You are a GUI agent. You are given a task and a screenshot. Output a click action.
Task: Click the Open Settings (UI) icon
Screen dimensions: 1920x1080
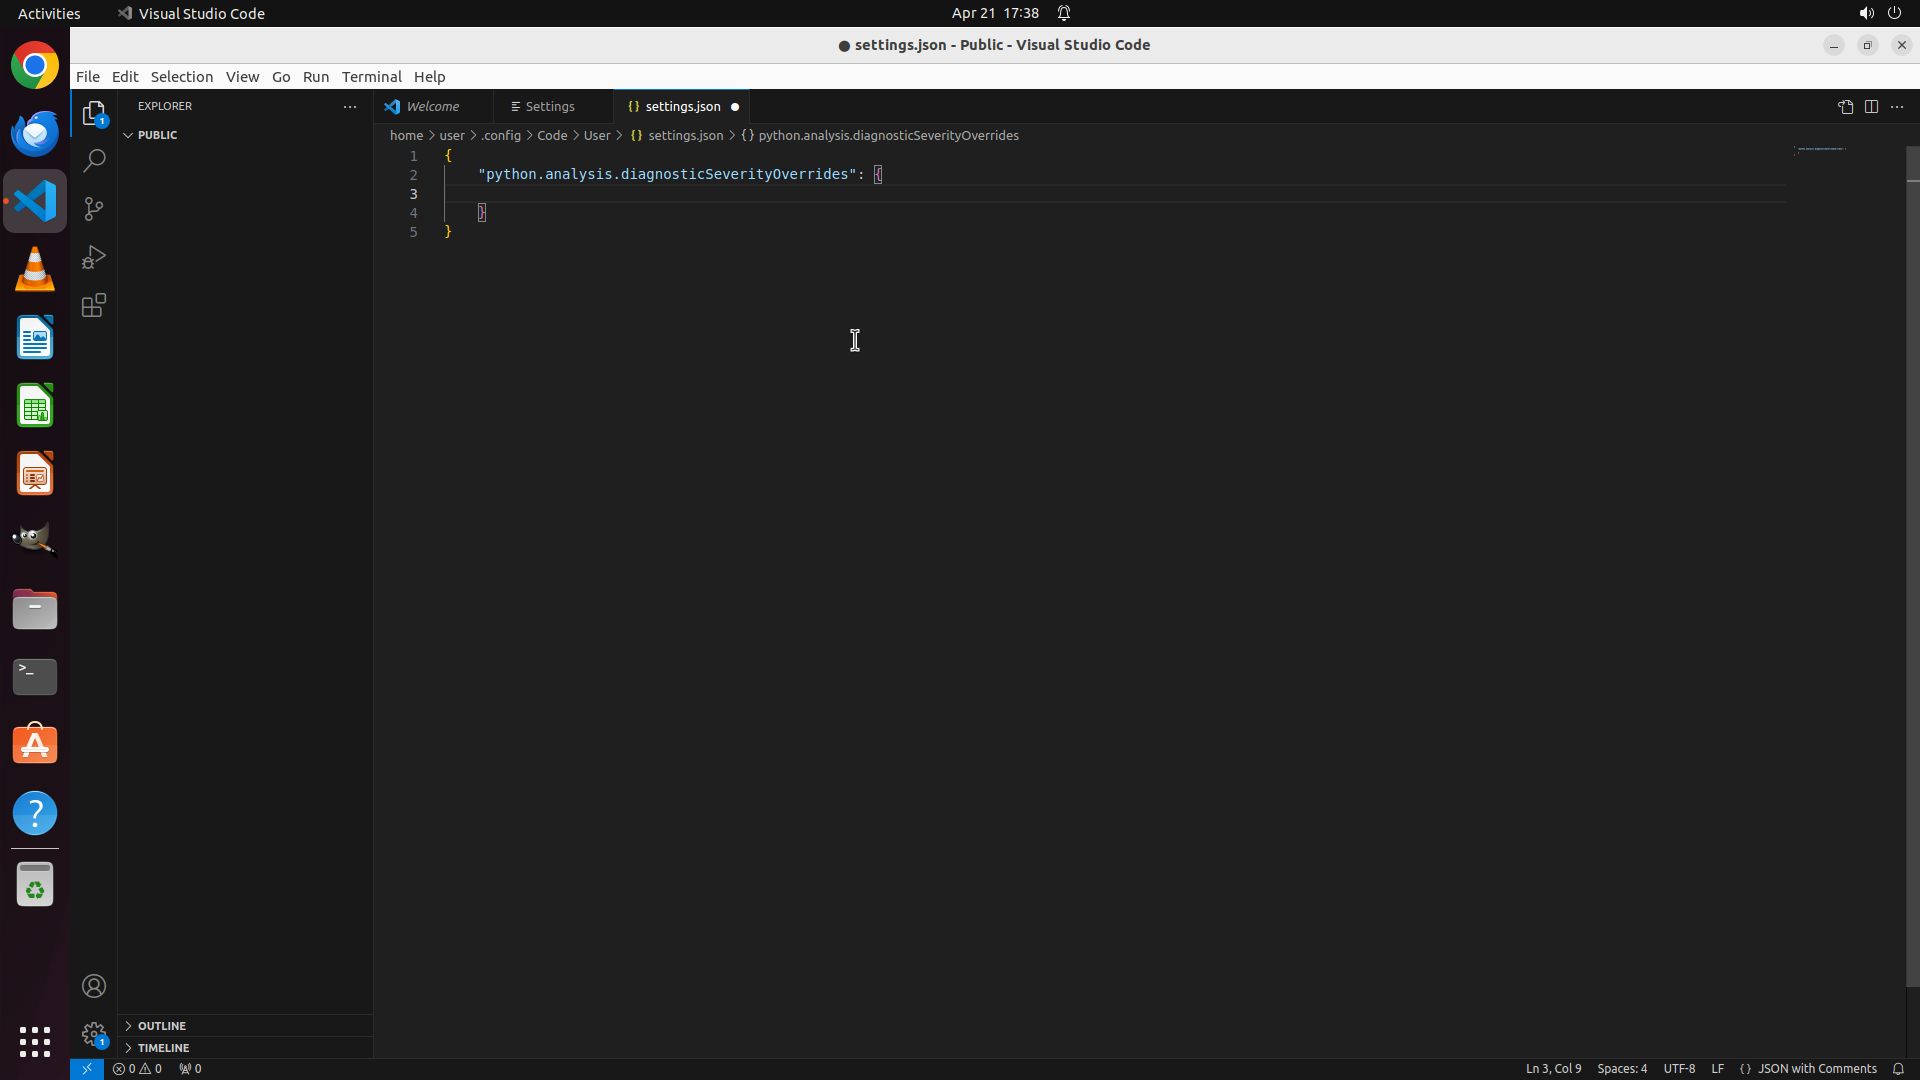pyautogui.click(x=1845, y=107)
